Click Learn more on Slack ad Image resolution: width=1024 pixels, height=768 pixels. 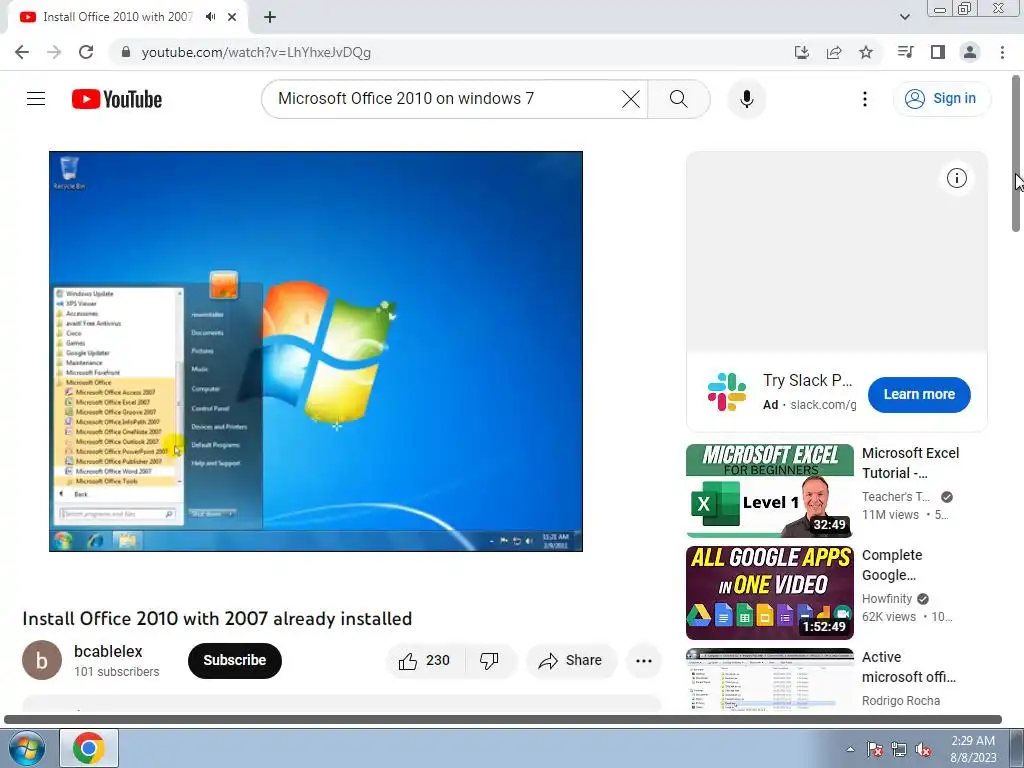pos(919,394)
